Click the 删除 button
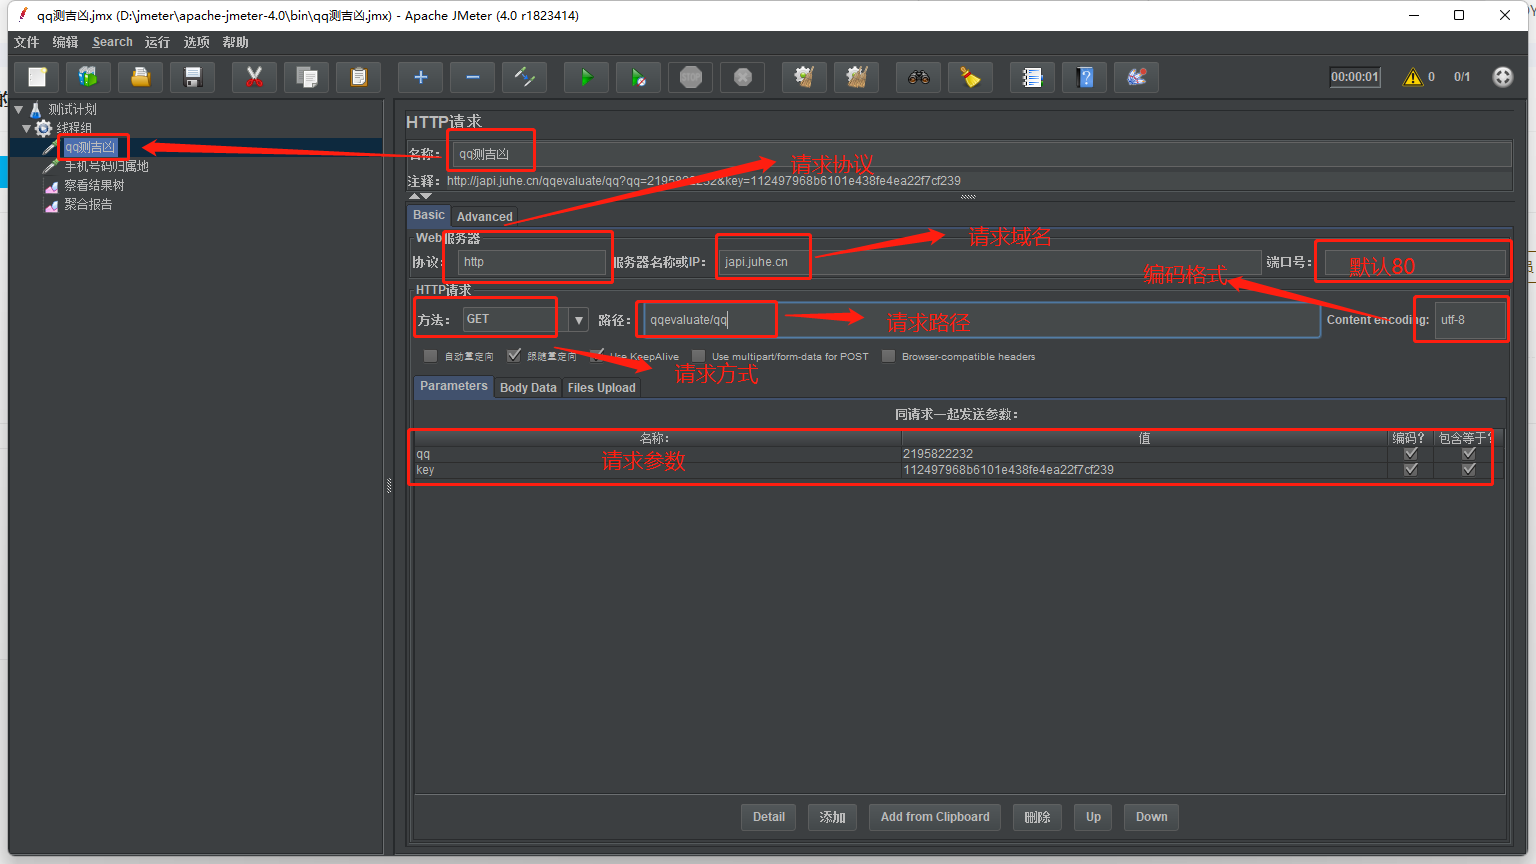1536x864 pixels. point(1037,817)
